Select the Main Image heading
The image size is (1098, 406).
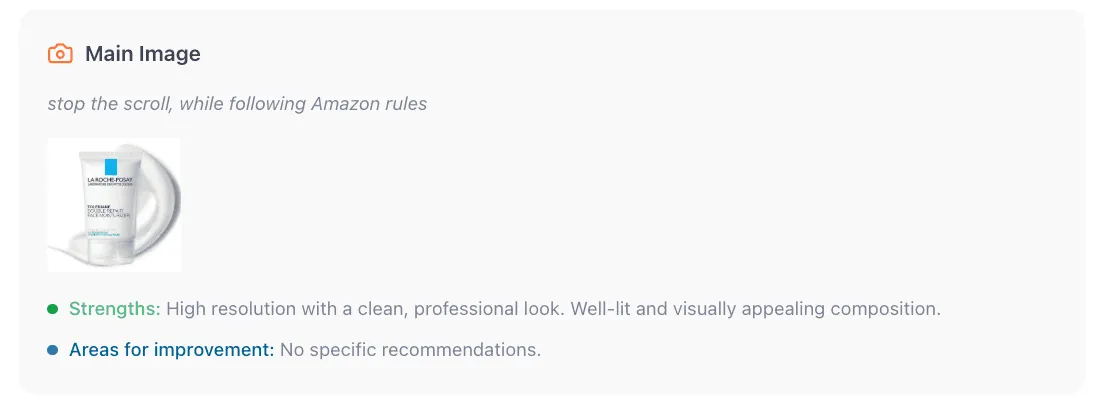142,54
